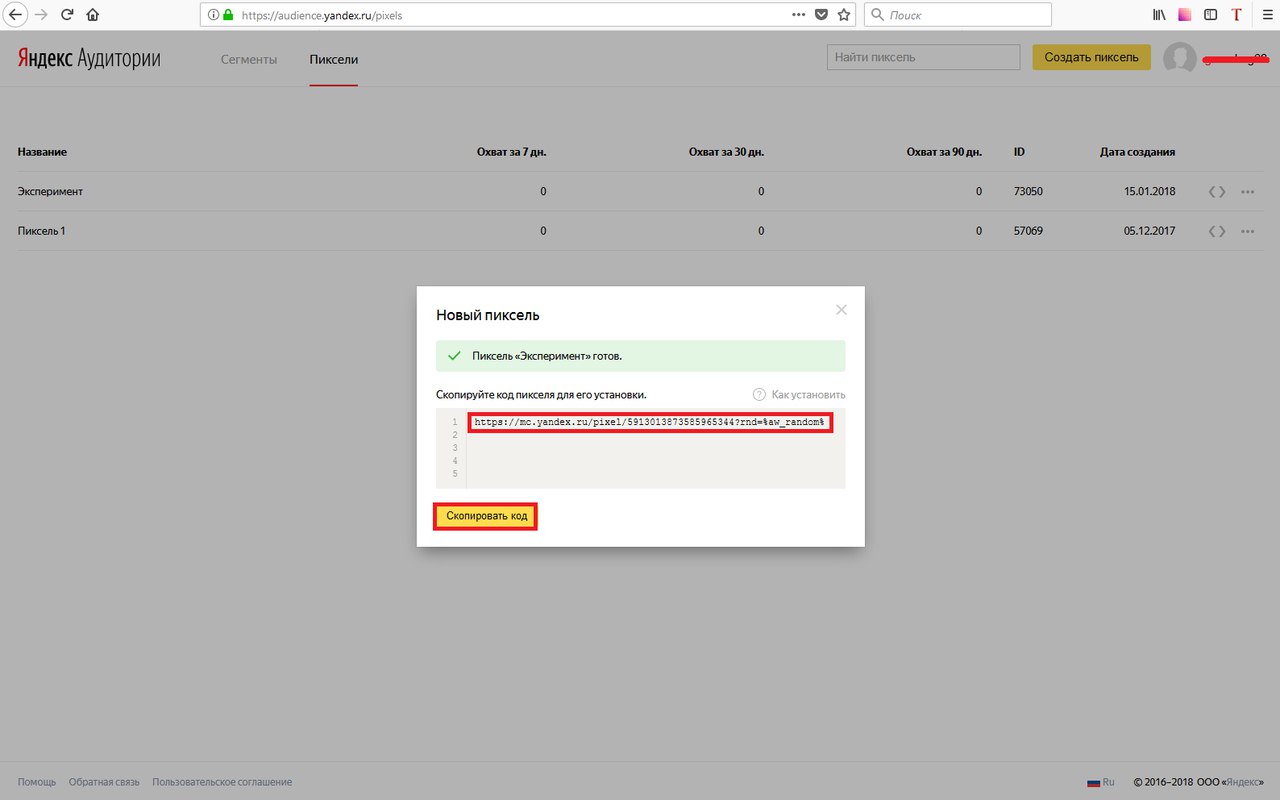
Task: Click the Название column header
Action: (42, 152)
